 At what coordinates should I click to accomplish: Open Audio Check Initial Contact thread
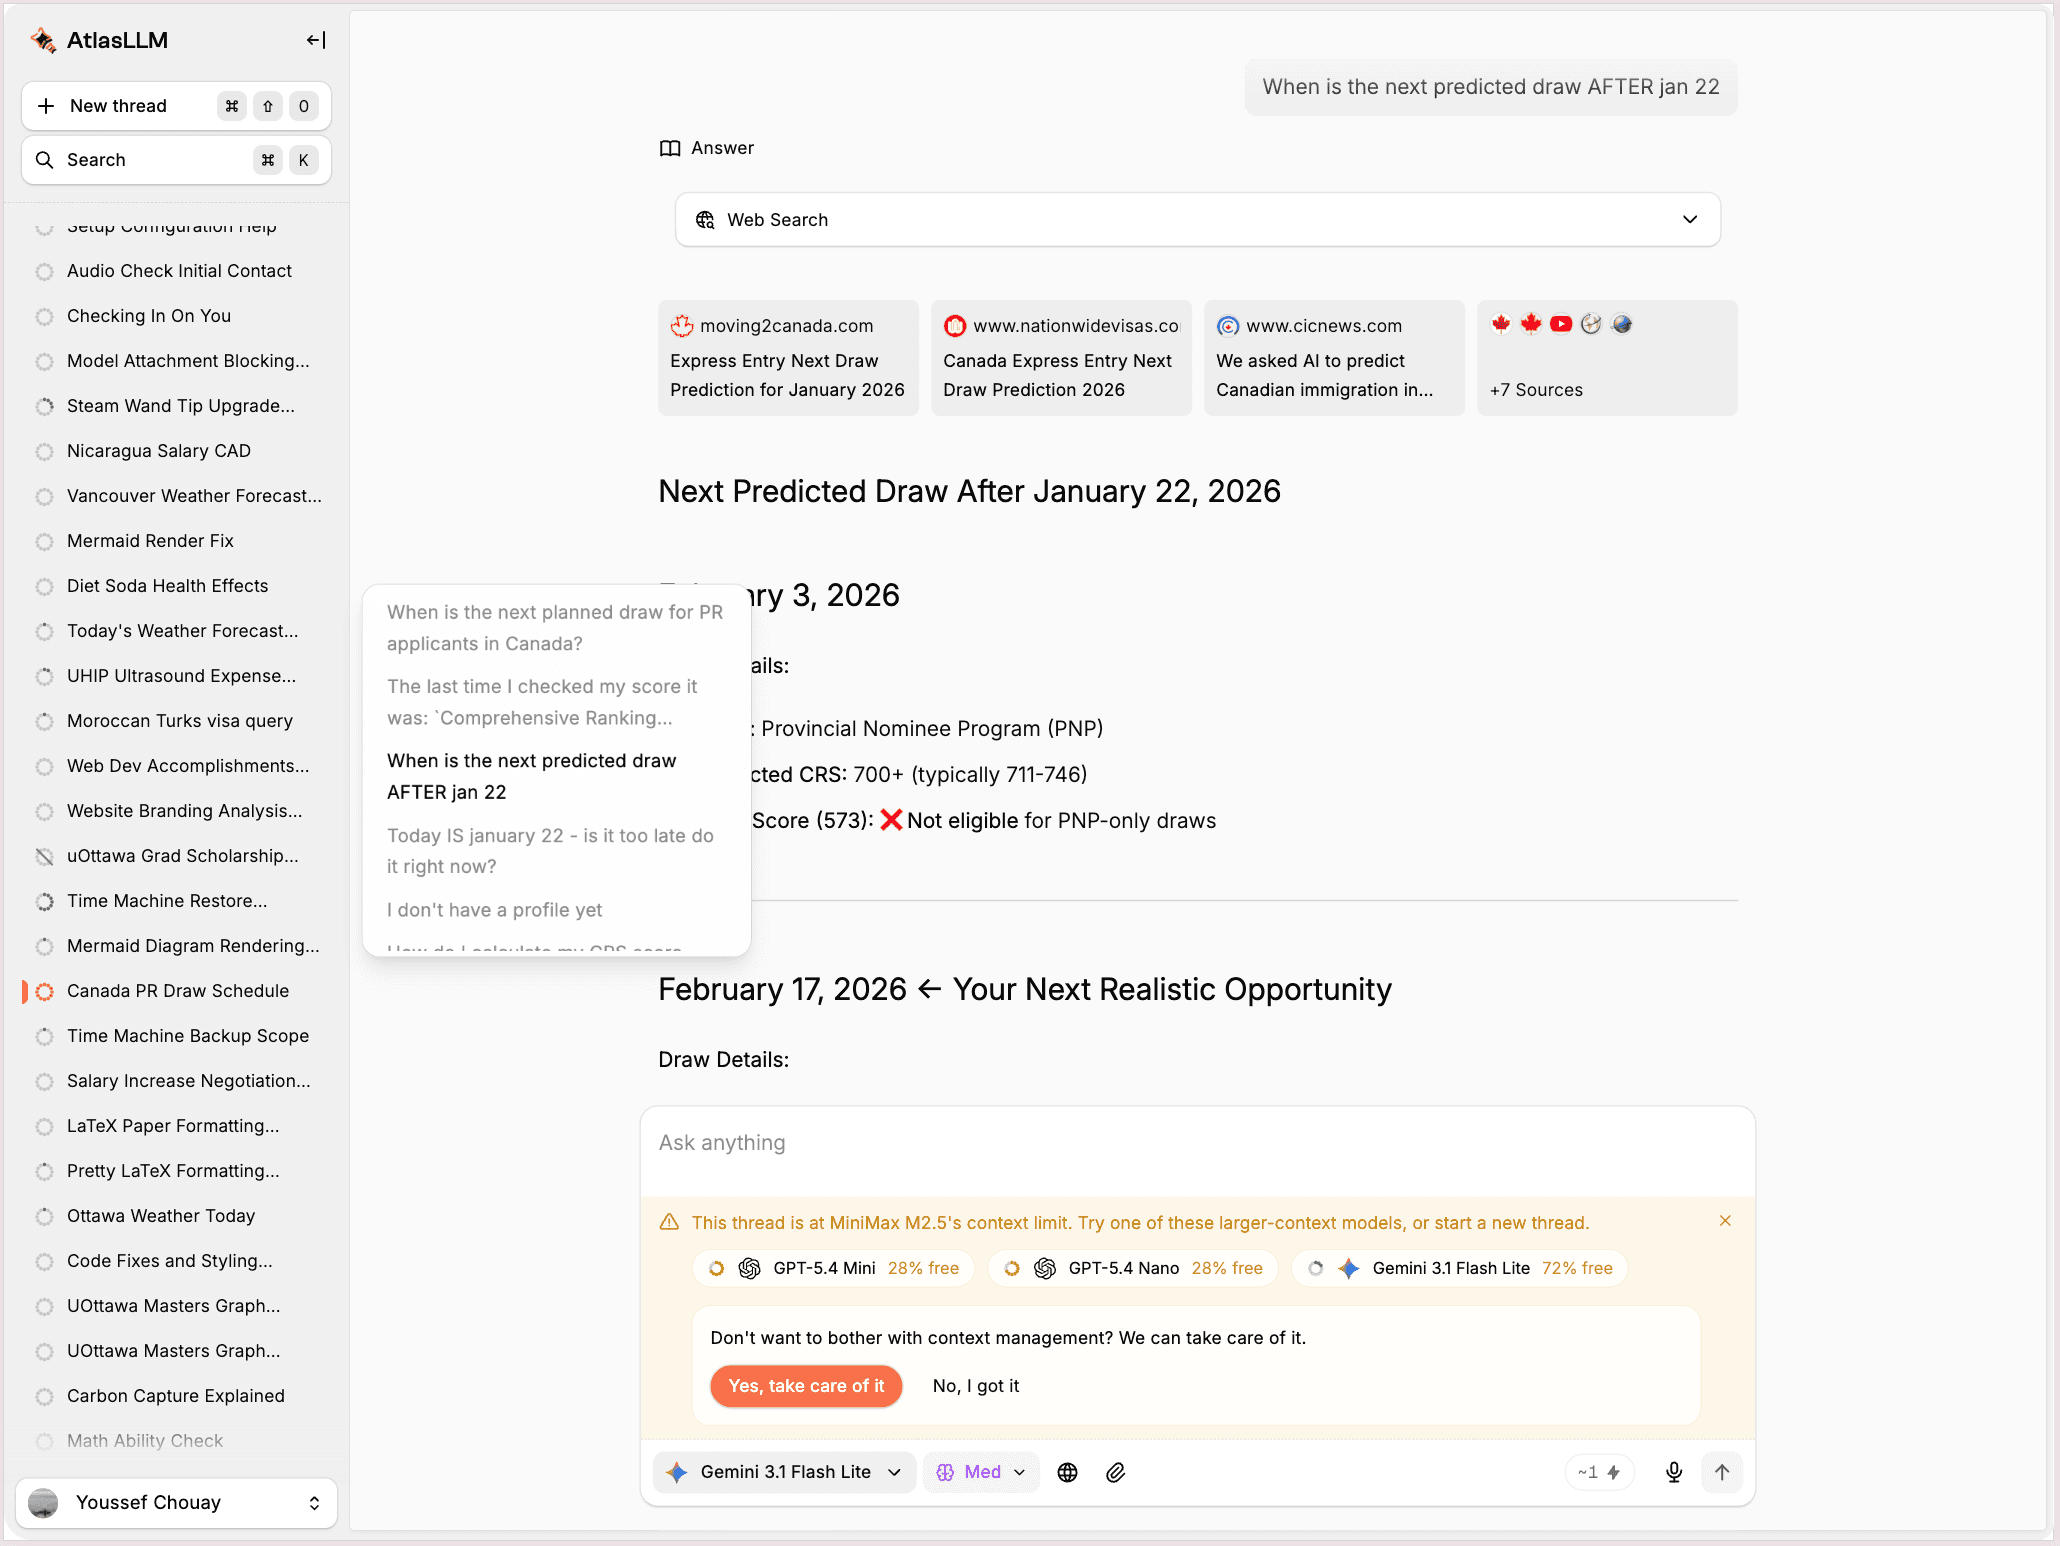click(x=179, y=271)
